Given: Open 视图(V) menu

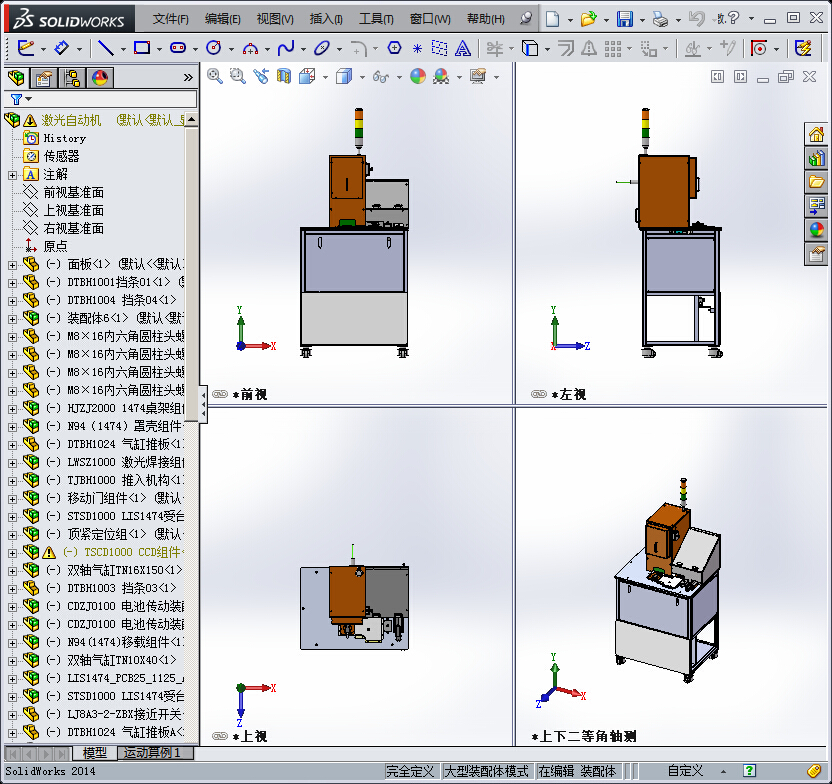Looking at the screenshot, I should (275, 19).
